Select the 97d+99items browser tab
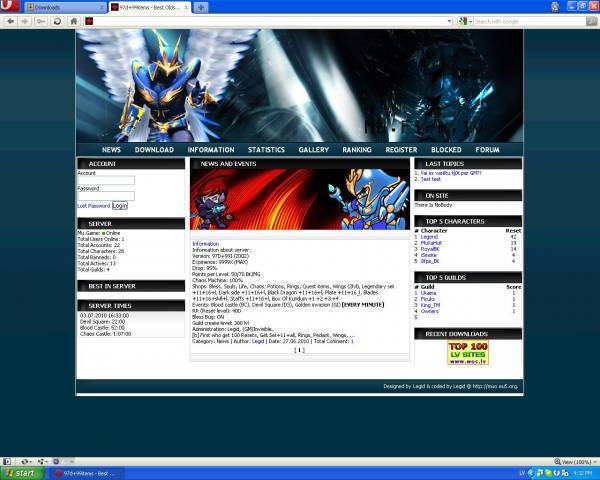The height and width of the screenshot is (480, 600). (150, 7)
